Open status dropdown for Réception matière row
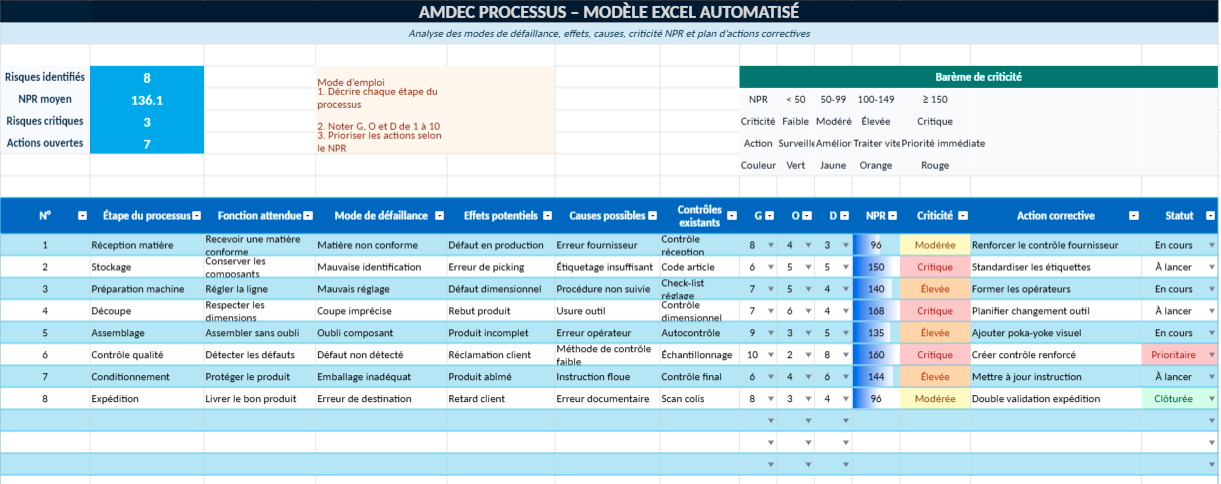This screenshot has height=484, width=1221. tap(1212, 245)
